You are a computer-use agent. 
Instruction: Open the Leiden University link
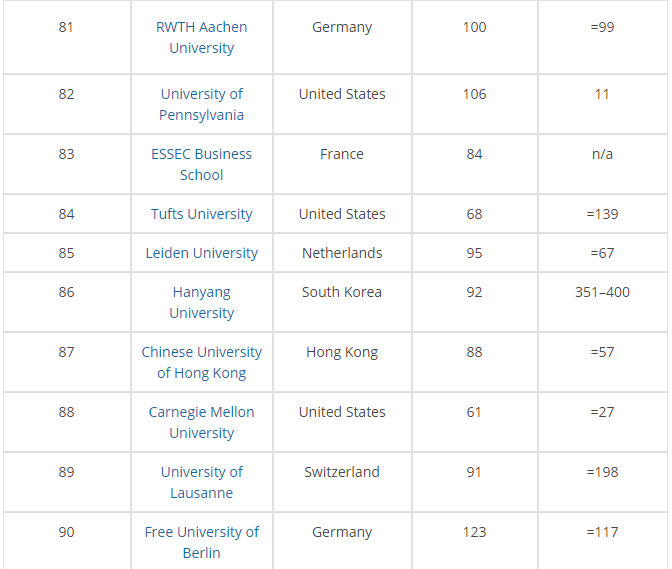pyautogui.click(x=201, y=253)
